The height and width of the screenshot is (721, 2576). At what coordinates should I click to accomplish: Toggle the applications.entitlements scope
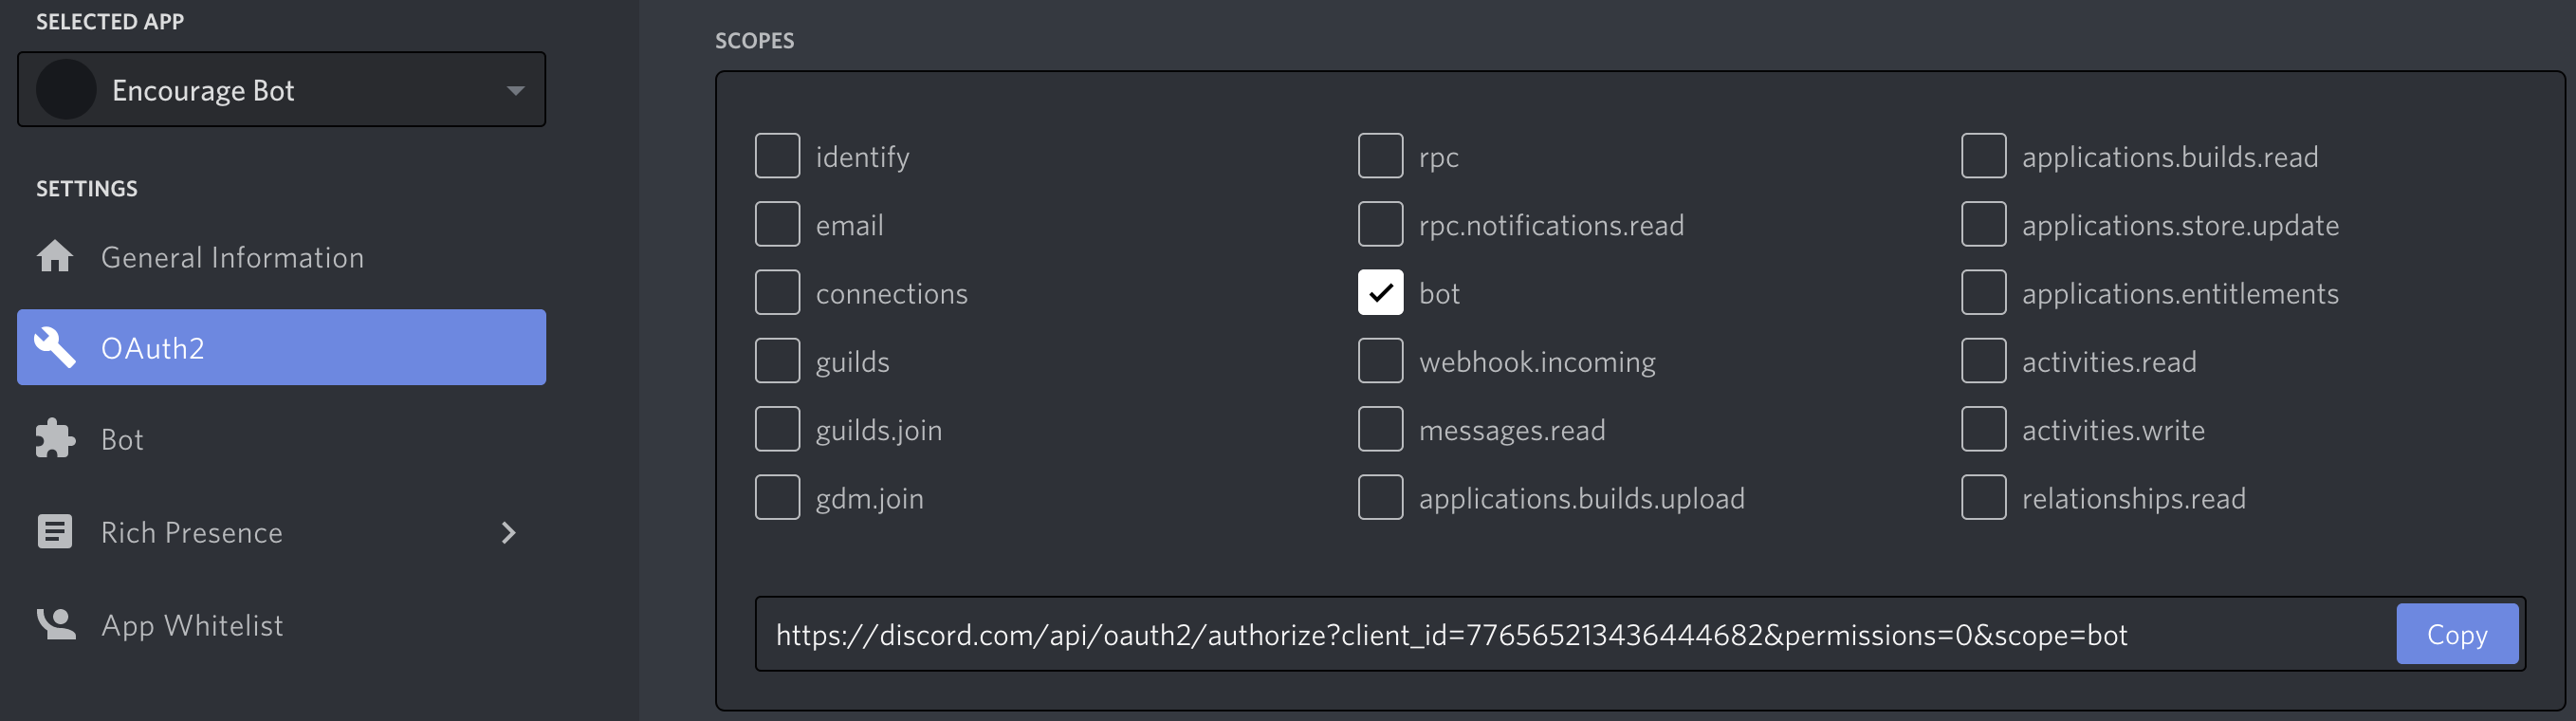(x=1983, y=292)
